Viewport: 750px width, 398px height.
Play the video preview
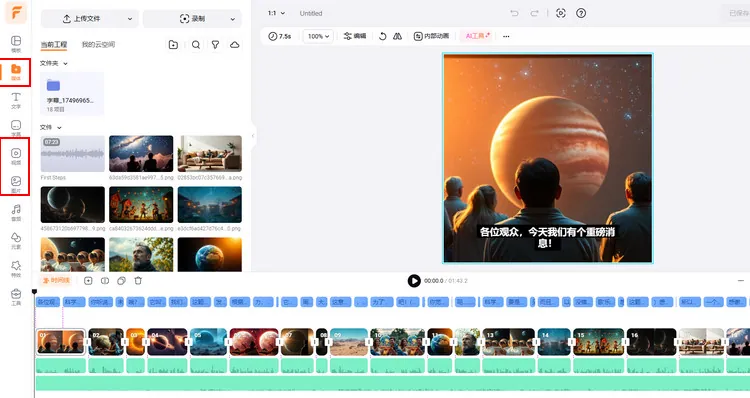coord(414,281)
